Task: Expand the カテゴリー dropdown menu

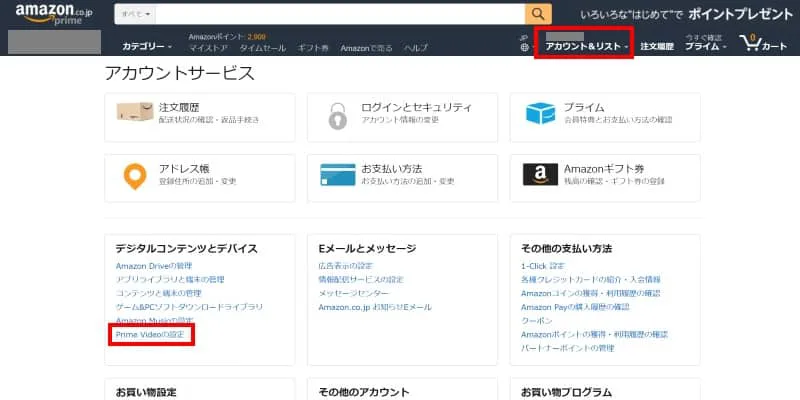Action: click(147, 48)
